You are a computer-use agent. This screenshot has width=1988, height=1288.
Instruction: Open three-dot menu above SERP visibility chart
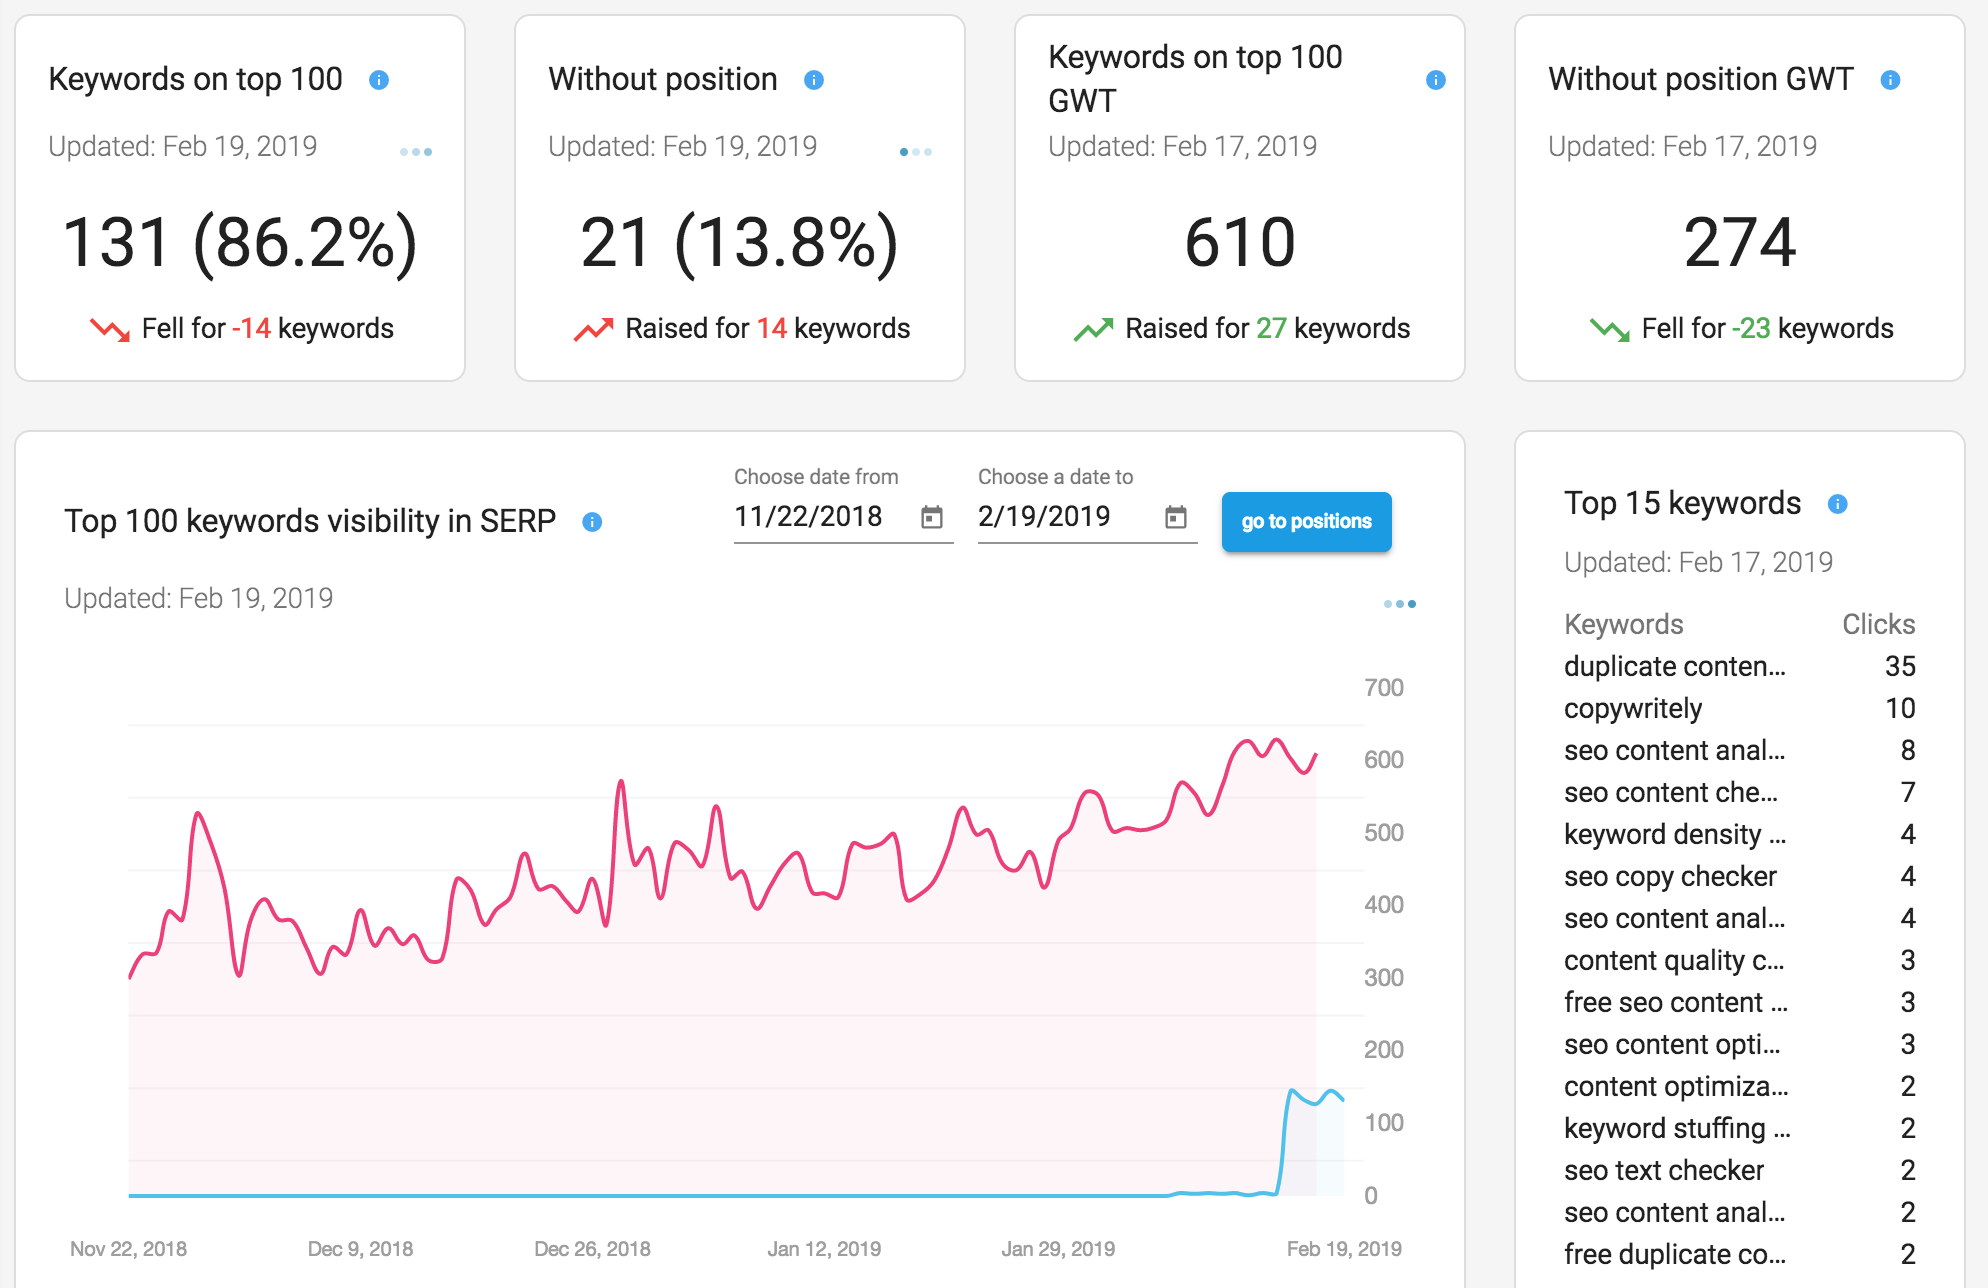click(x=1400, y=604)
